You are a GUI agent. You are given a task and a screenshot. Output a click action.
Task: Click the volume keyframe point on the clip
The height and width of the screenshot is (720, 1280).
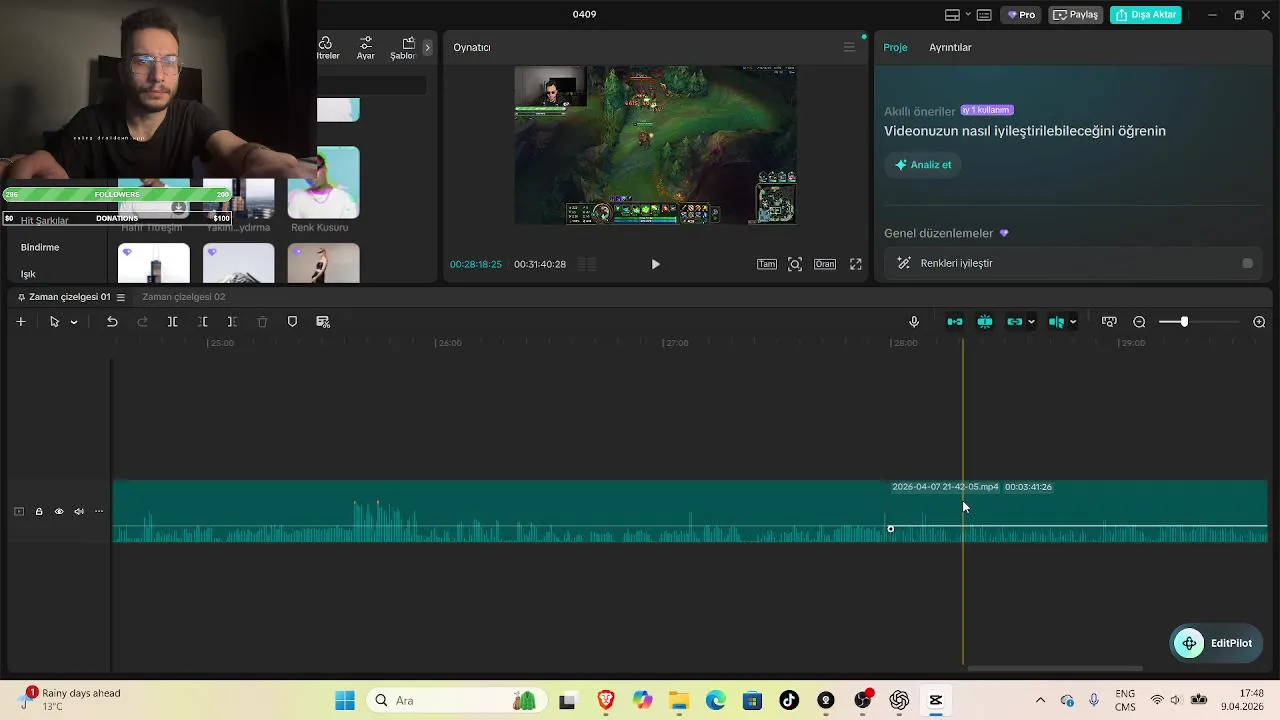pyautogui.click(x=890, y=529)
